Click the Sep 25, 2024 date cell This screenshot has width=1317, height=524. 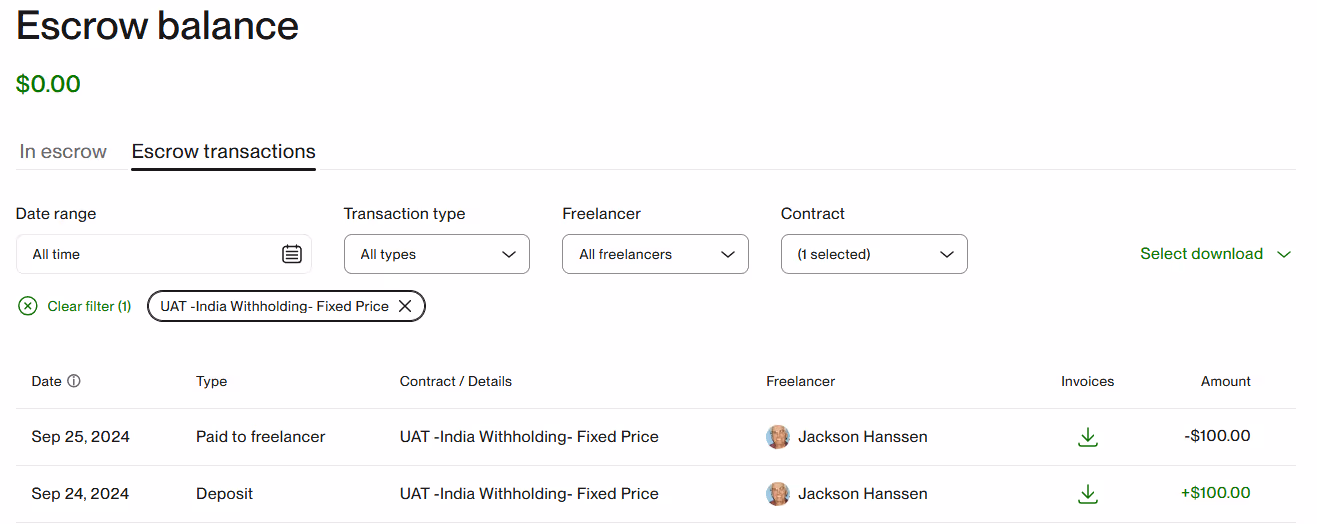point(81,437)
